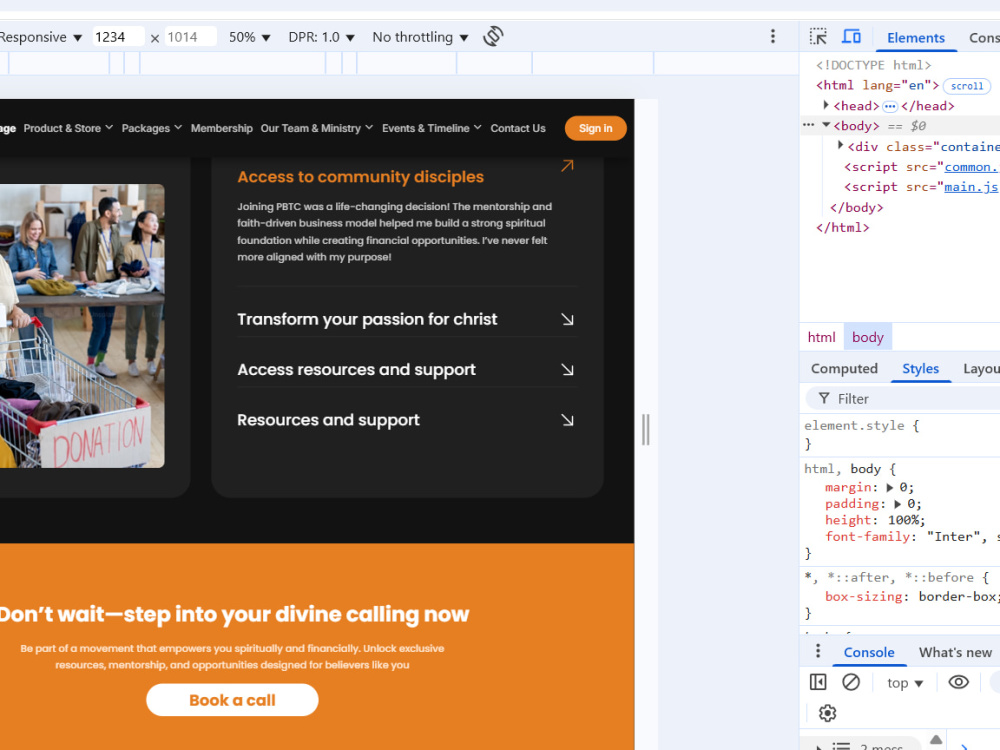
Task: Click the viewport height field 1014
Action: point(190,37)
